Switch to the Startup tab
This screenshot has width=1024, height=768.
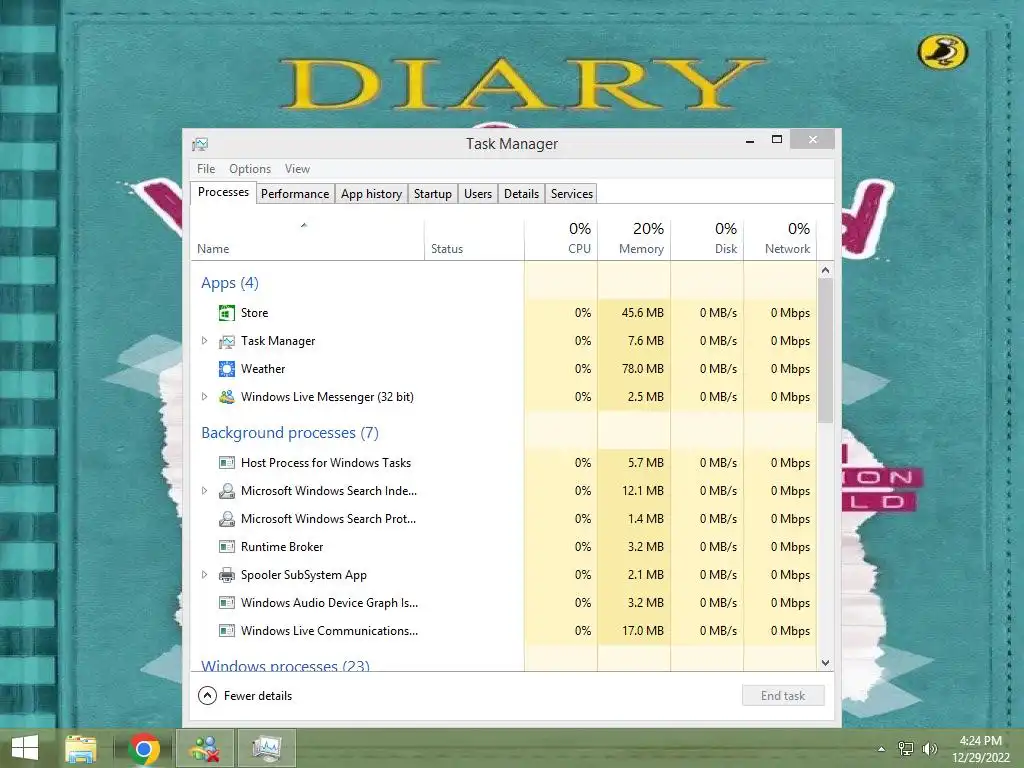pos(432,194)
